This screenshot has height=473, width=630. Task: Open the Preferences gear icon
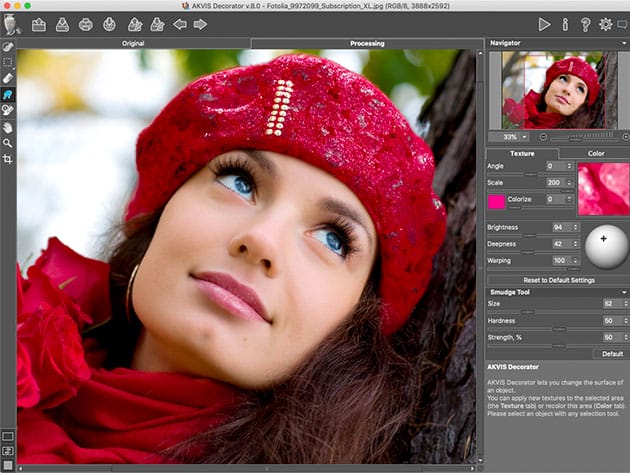point(605,24)
